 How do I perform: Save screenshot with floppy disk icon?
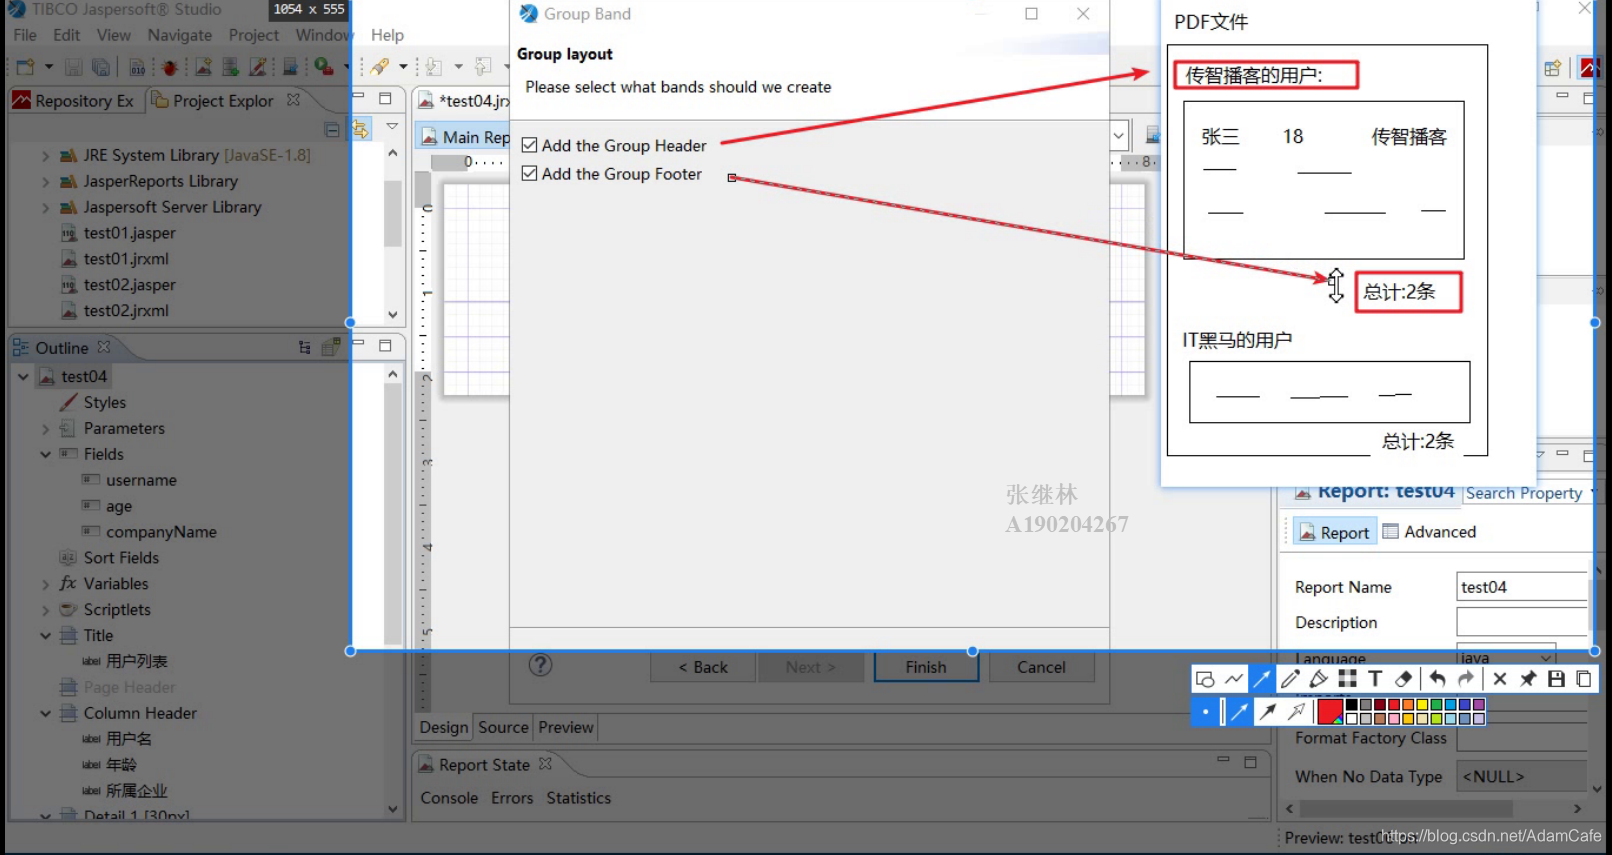tap(1556, 679)
